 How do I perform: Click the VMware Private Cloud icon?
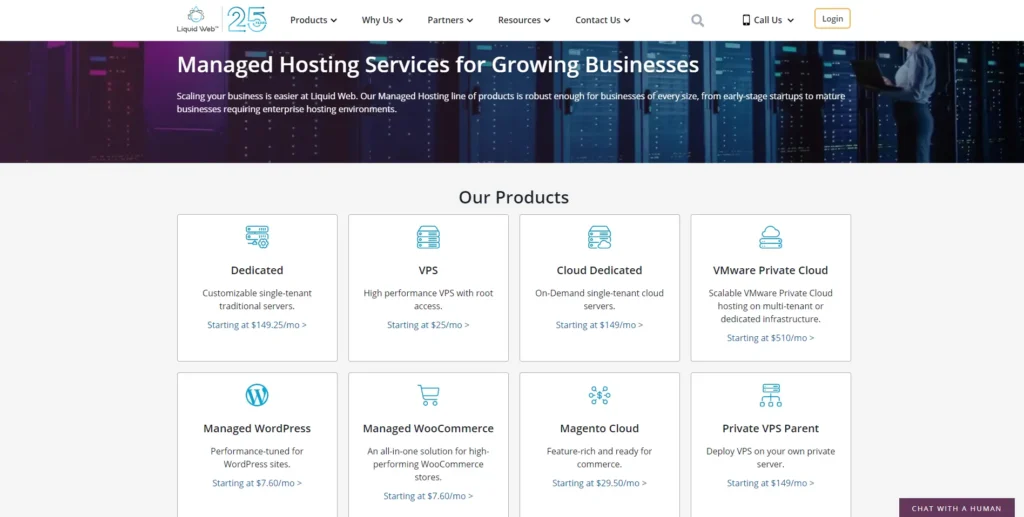point(771,237)
